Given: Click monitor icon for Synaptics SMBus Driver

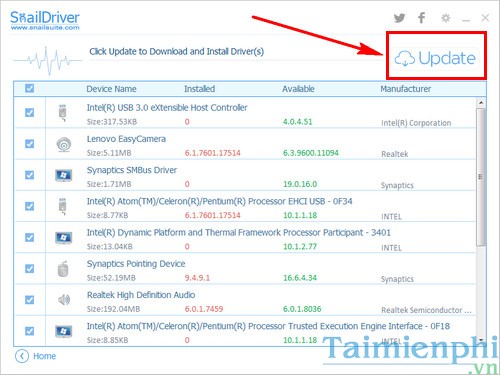Looking at the screenshot, I should pos(63,175).
